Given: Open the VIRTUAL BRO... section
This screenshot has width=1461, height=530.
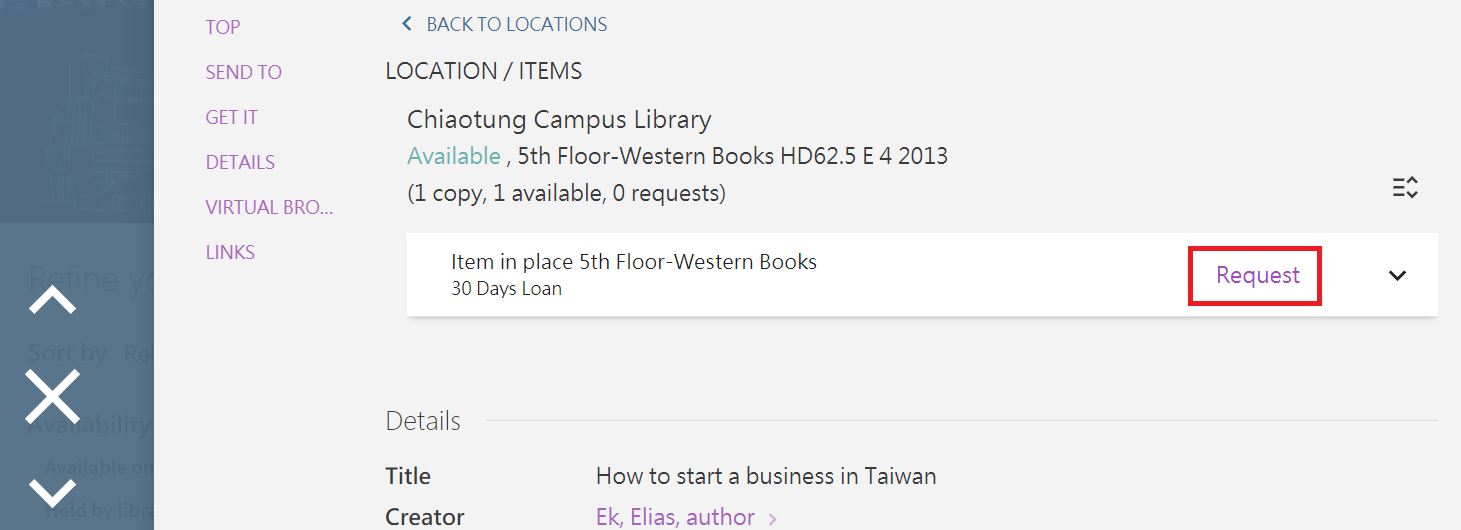Looking at the screenshot, I should coord(269,207).
